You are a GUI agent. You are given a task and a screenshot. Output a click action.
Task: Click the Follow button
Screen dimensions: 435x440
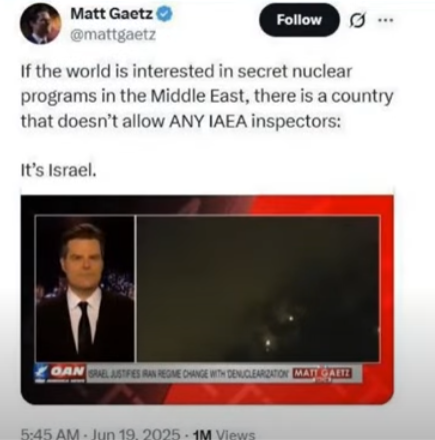[x=299, y=20]
